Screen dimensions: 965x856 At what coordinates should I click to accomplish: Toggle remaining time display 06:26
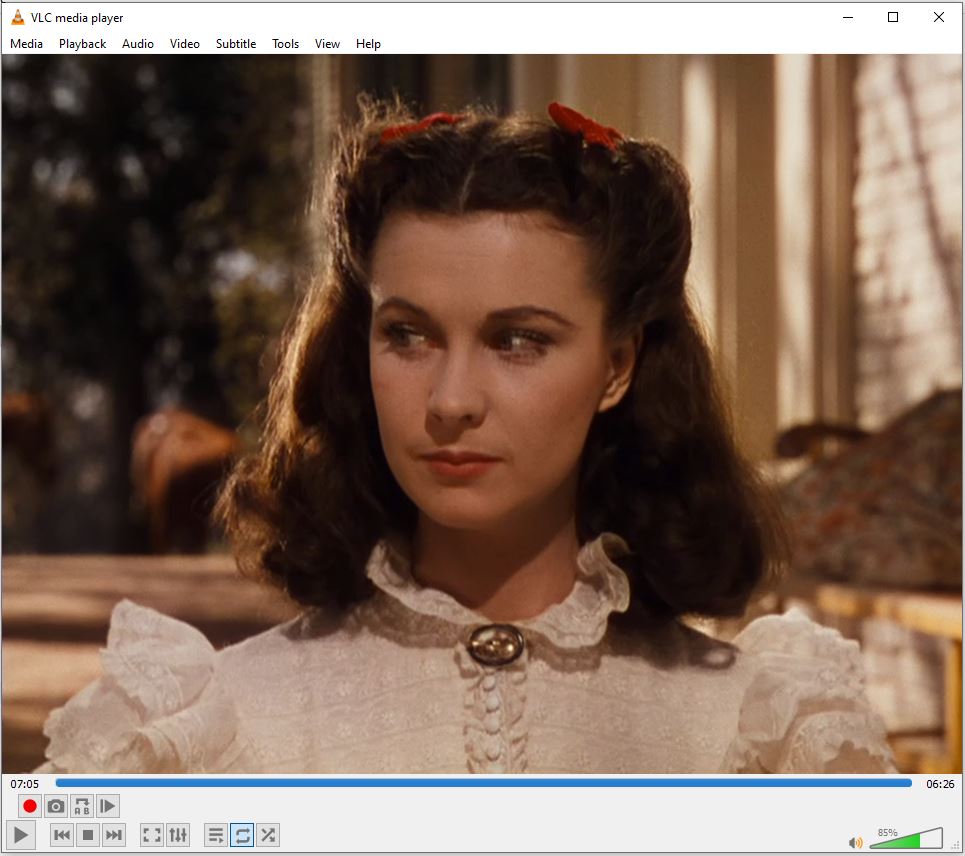[x=940, y=784]
